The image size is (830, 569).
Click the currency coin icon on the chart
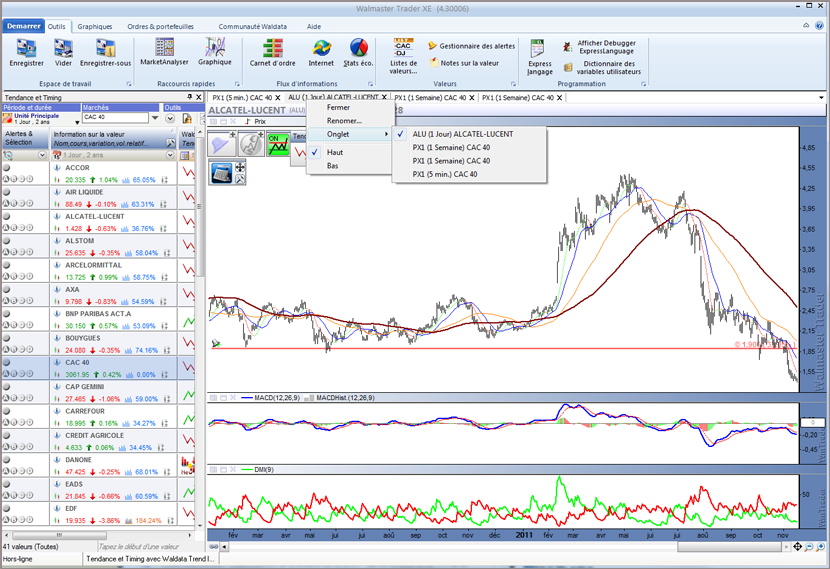pos(250,144)
